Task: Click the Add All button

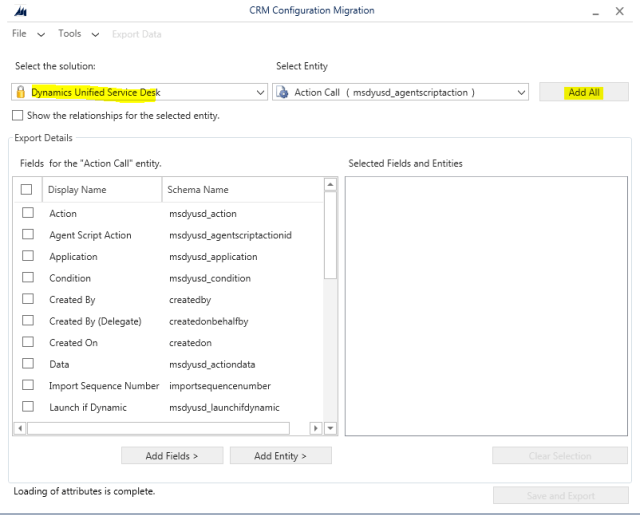Action: tap(584, 92)
